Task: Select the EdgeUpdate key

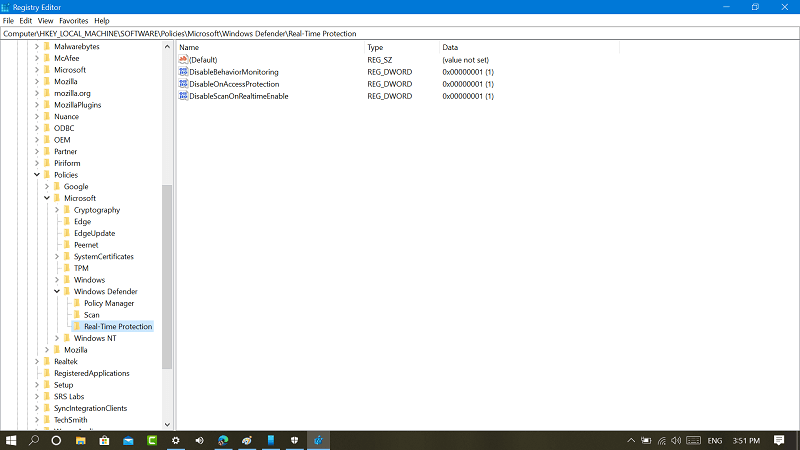Action: point(94,233)
